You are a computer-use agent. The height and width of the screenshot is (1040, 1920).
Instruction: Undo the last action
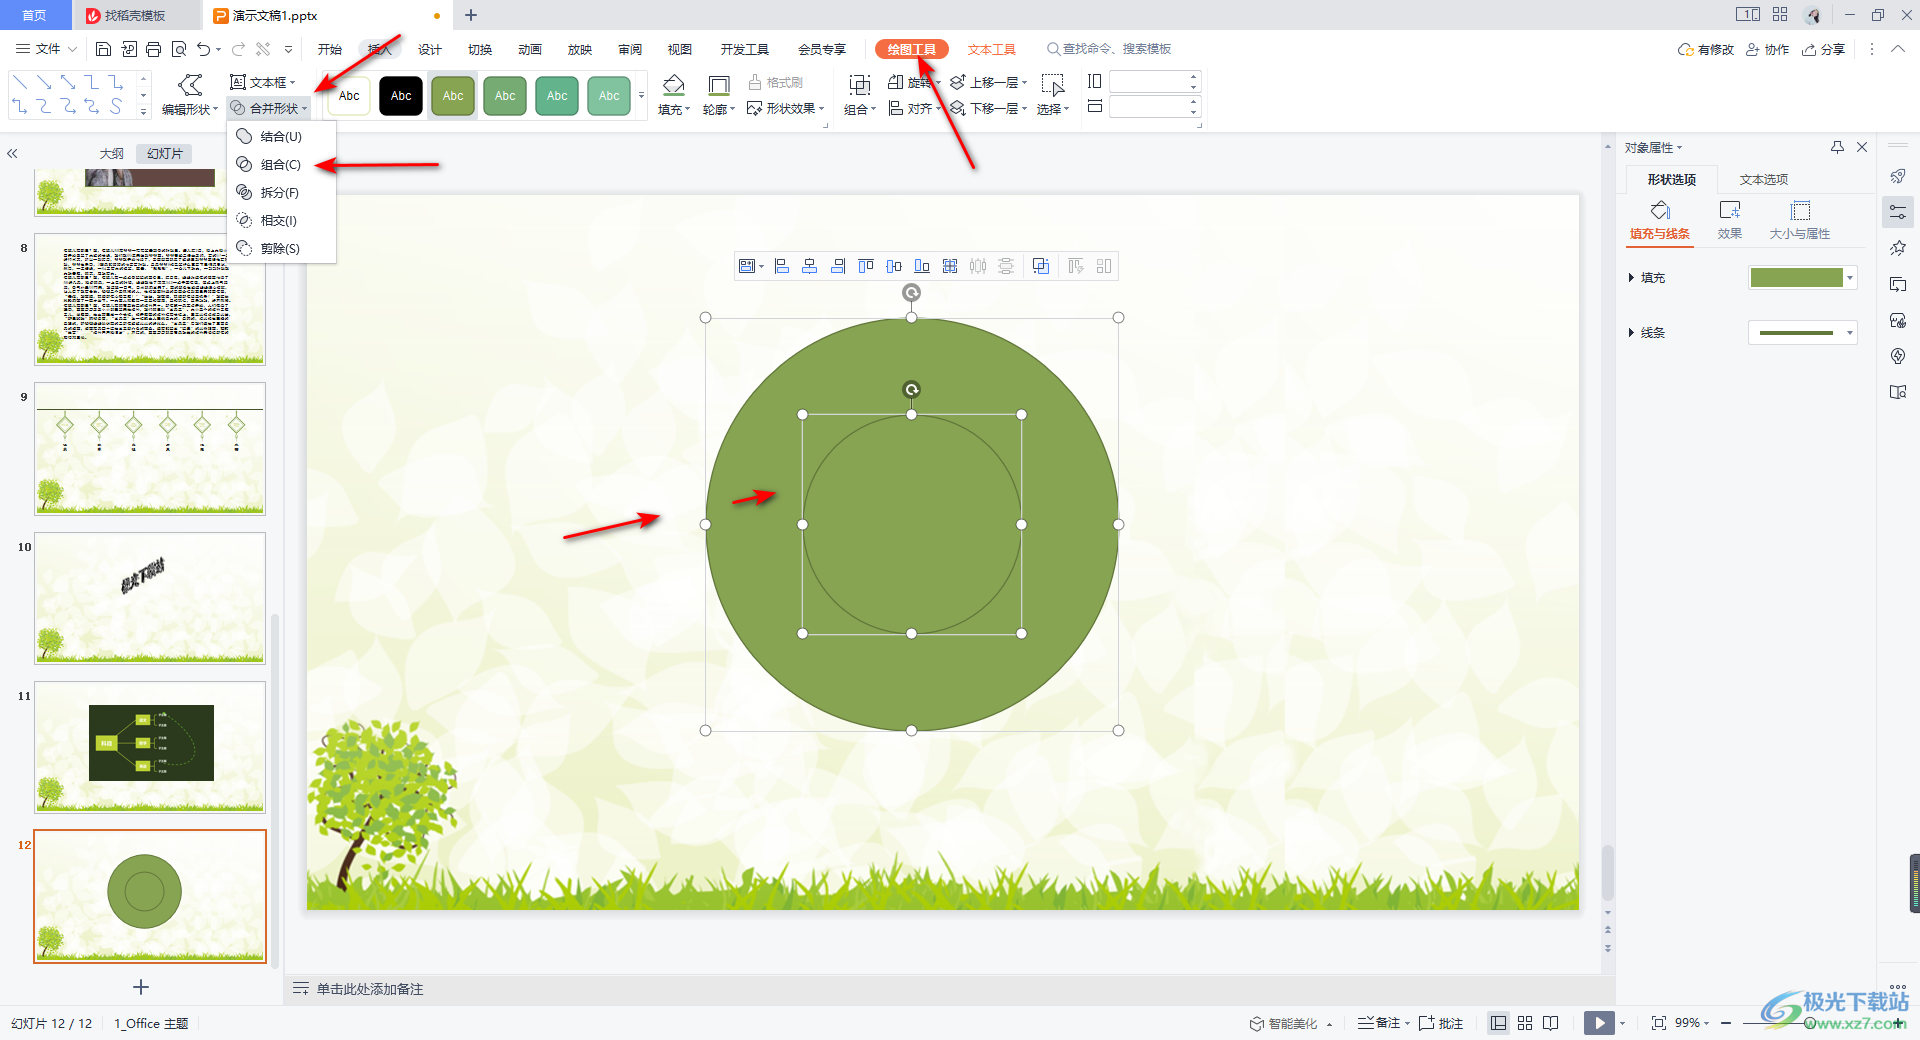pyautogui.click(x=204, y=49)
